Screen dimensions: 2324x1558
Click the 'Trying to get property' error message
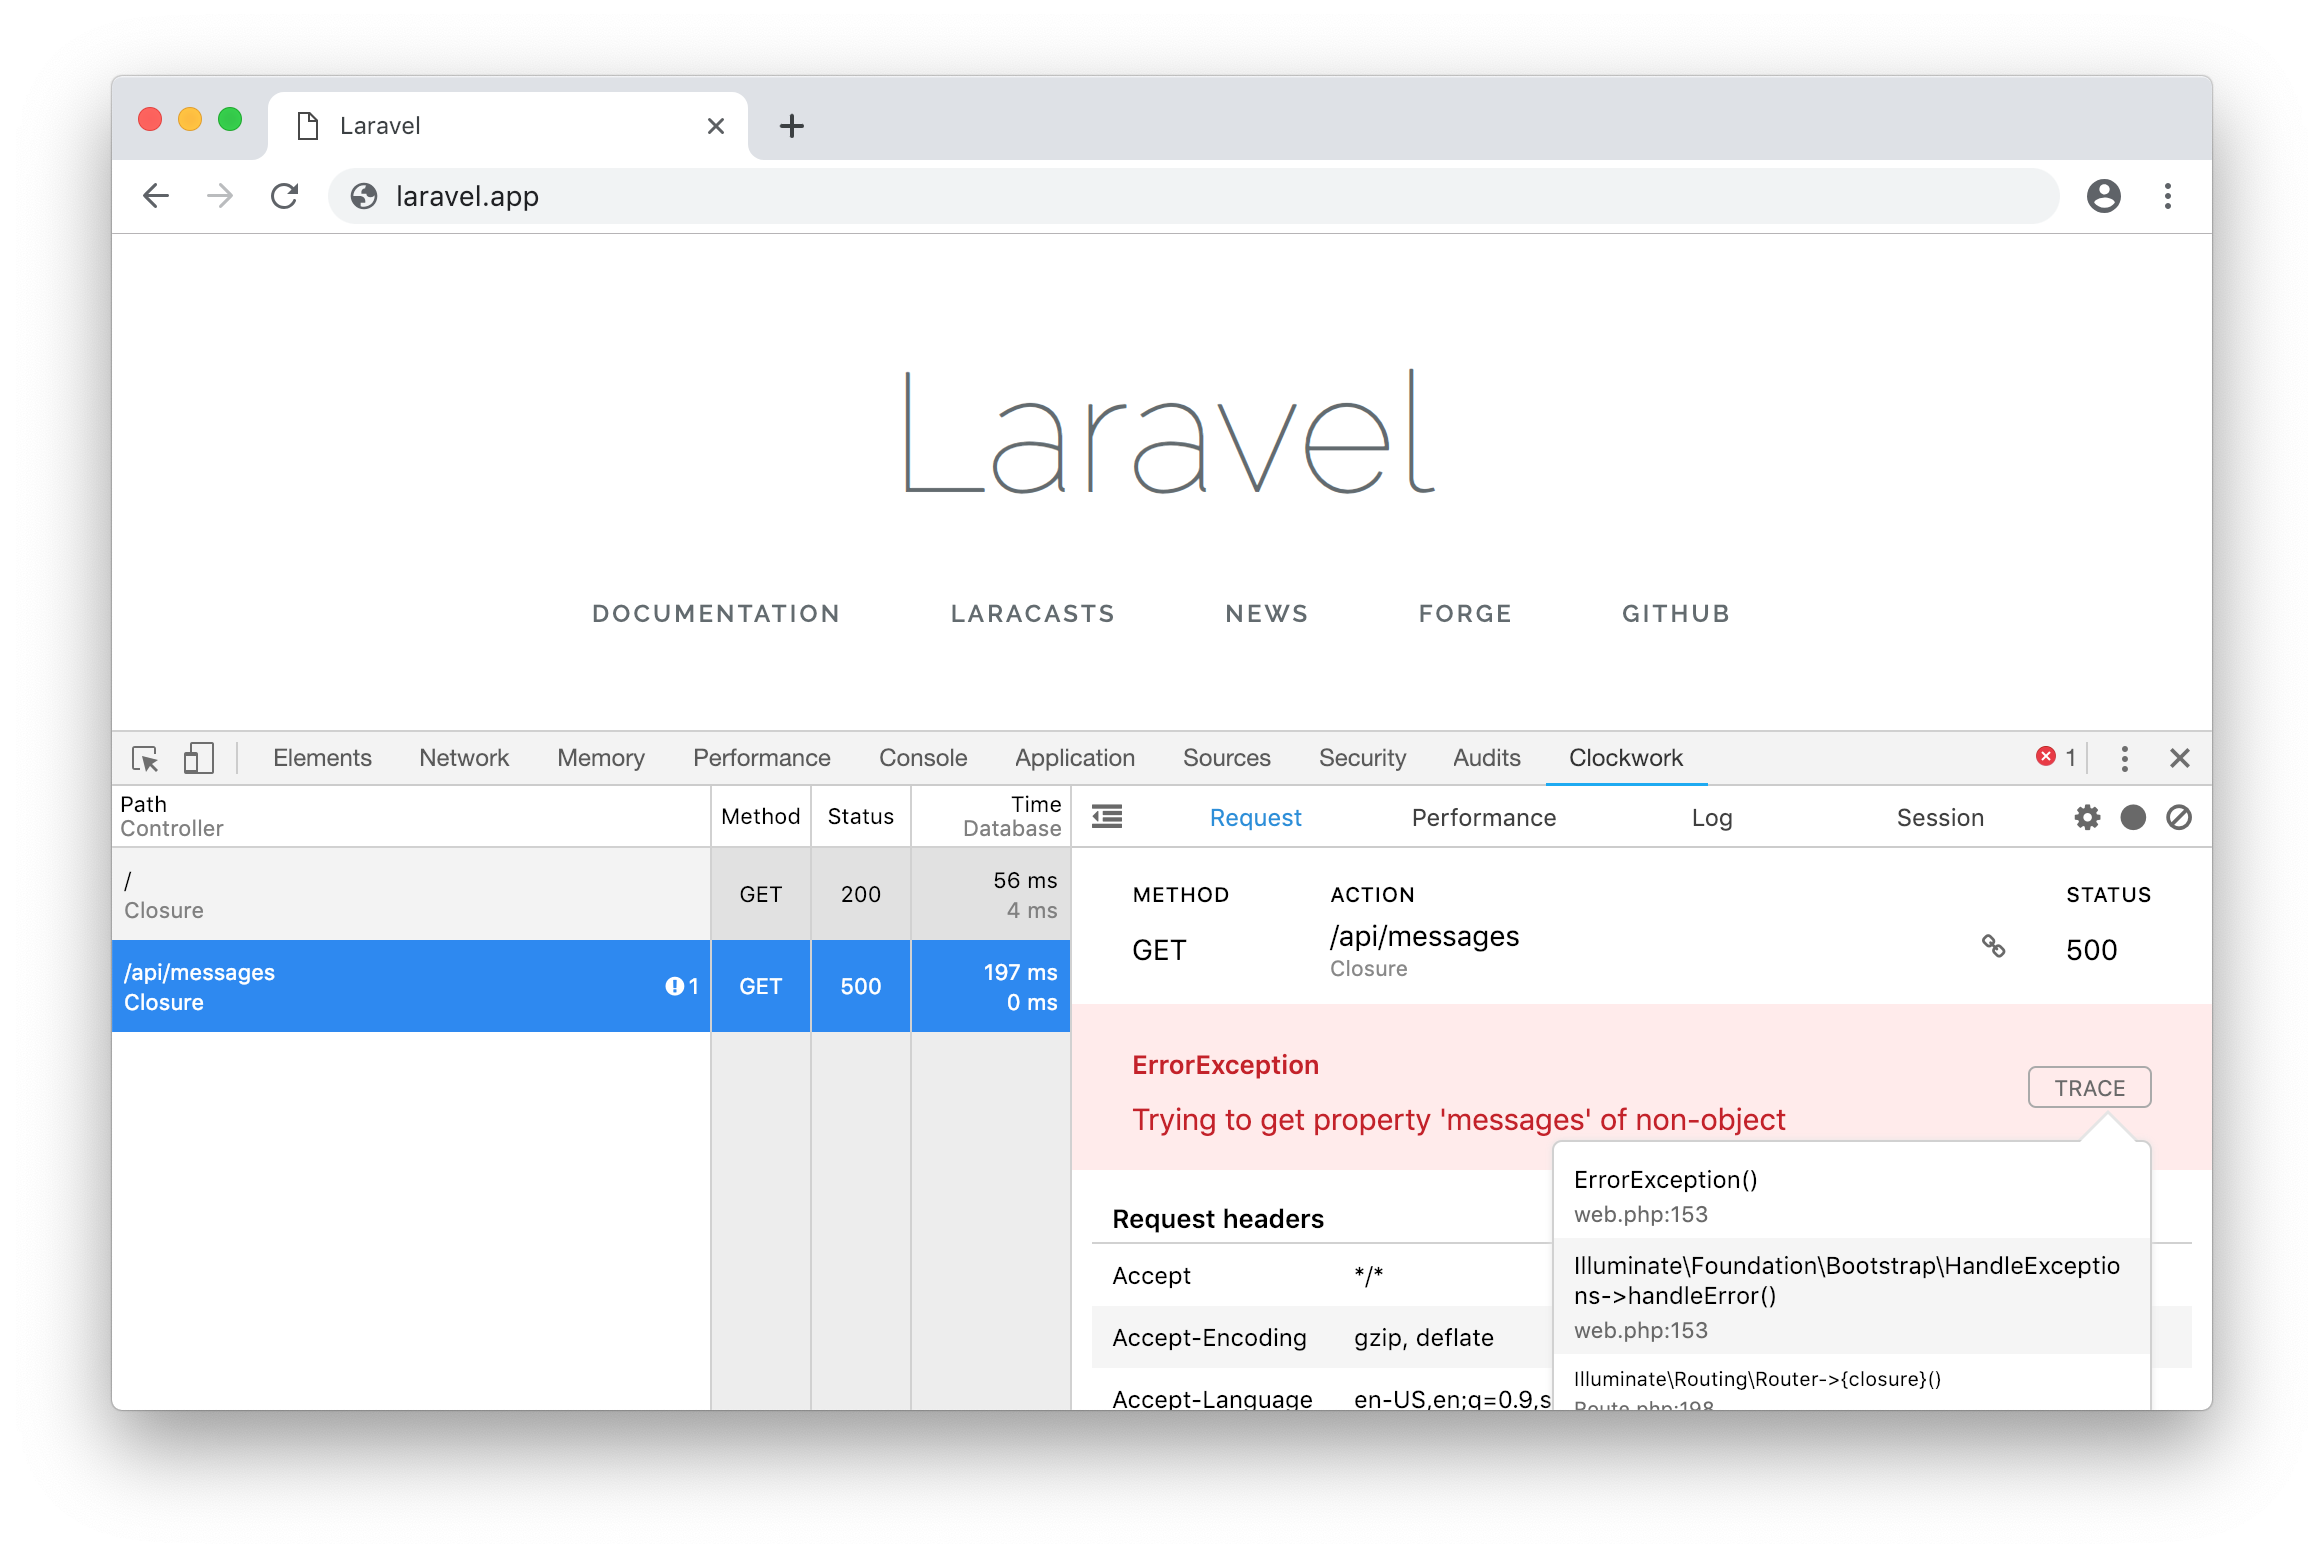pos(1458,1120)
